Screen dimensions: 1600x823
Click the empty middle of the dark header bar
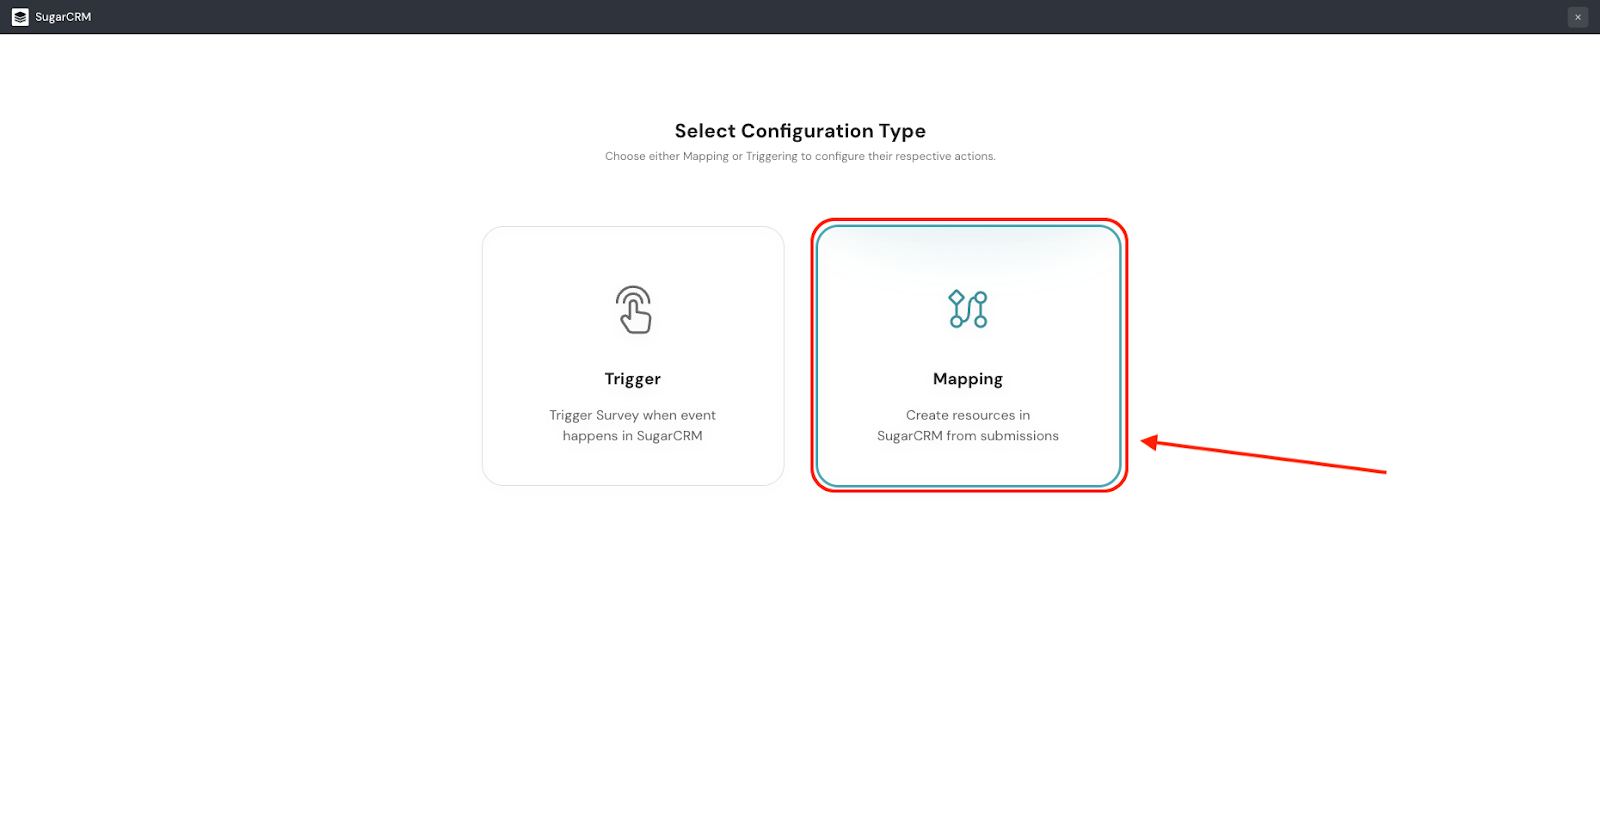point(800,17)
